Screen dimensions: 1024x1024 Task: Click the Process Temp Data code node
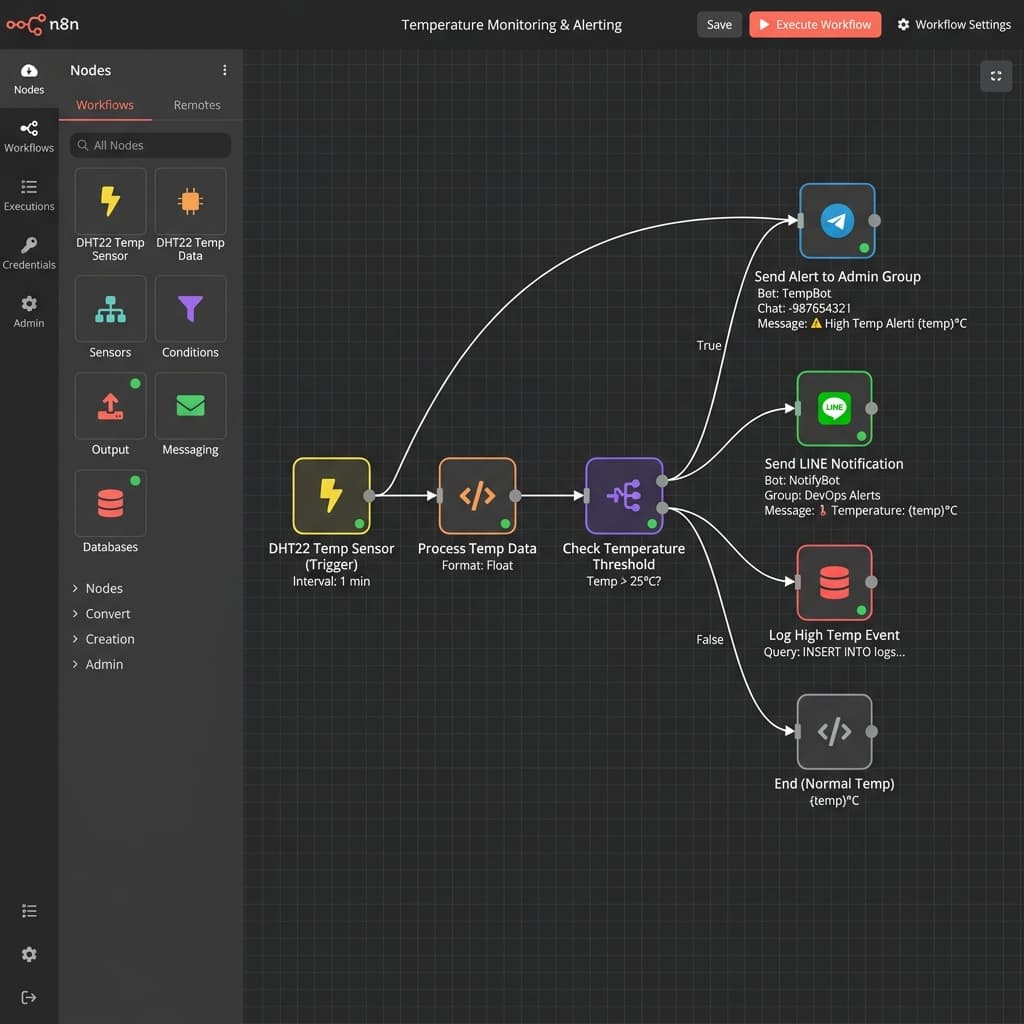click(x=477, y=495)
